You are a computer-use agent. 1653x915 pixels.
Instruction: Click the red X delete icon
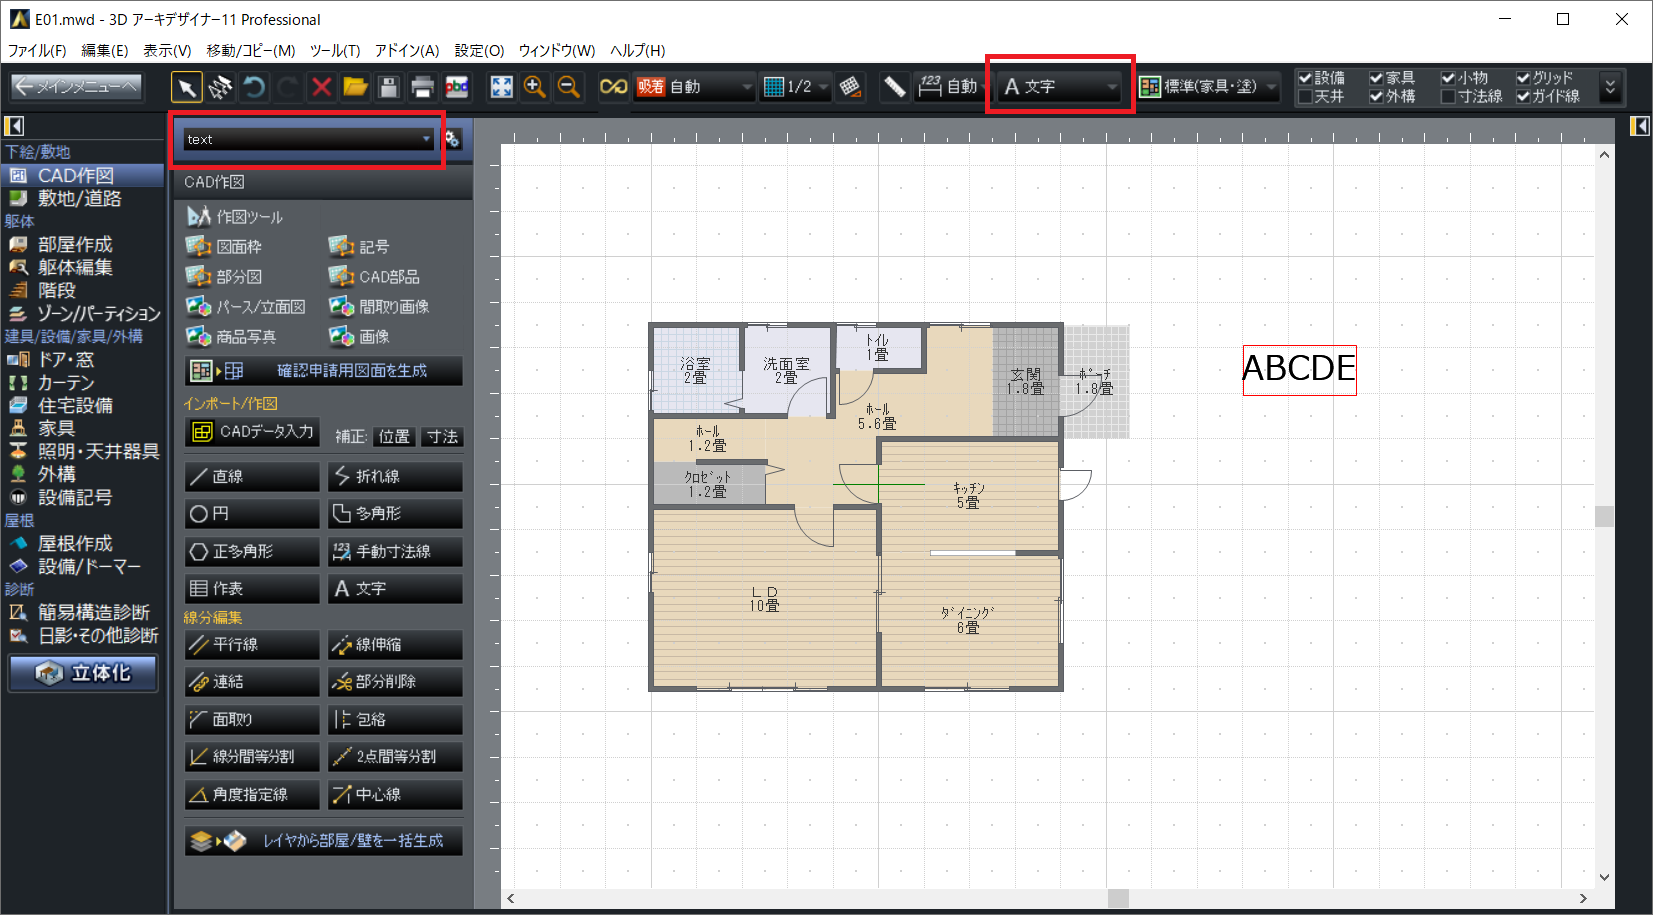(321, 88)
